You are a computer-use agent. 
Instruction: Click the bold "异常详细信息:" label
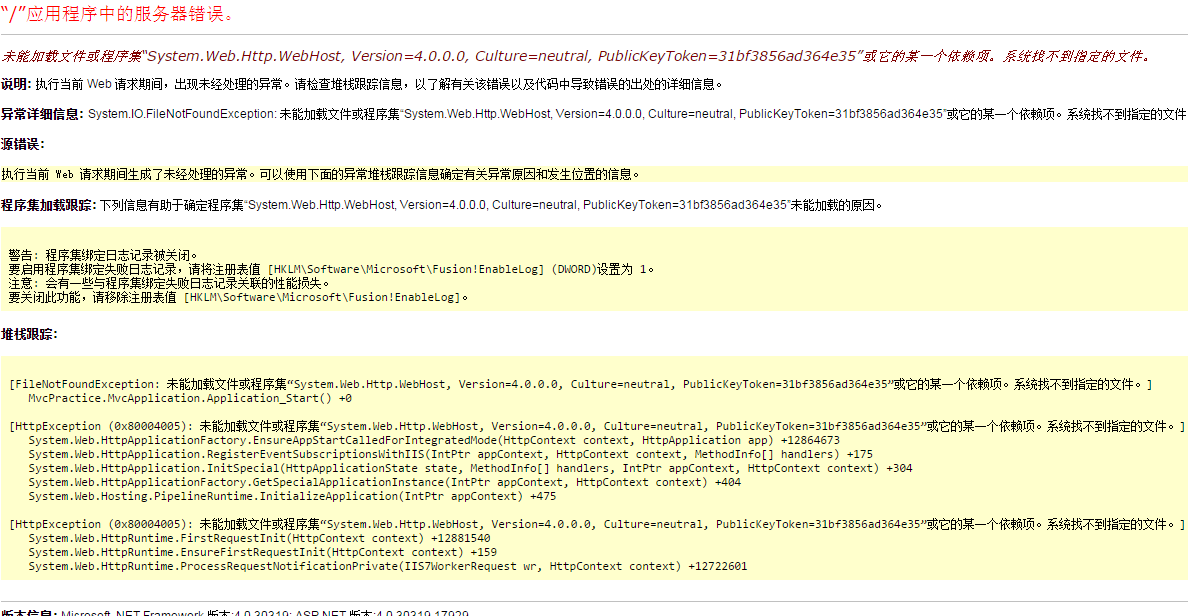click(41, 114)
